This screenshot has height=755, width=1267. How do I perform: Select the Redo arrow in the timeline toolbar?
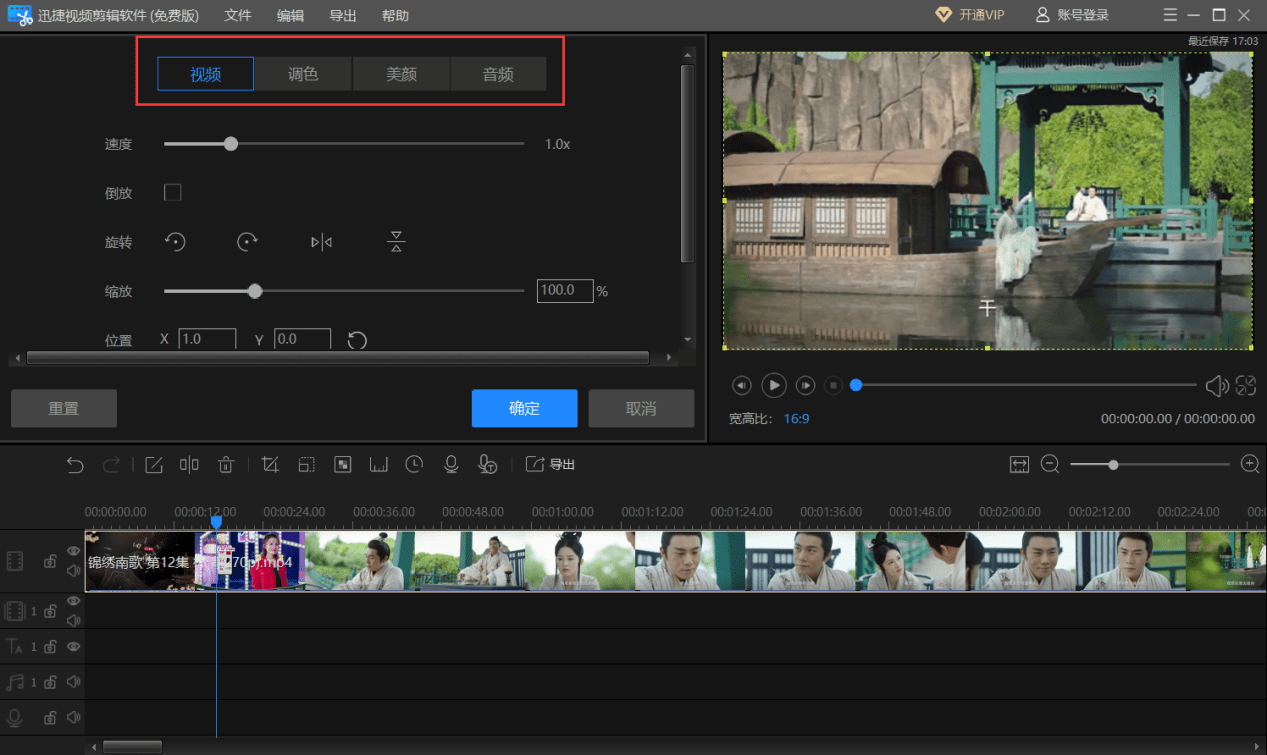111,464
